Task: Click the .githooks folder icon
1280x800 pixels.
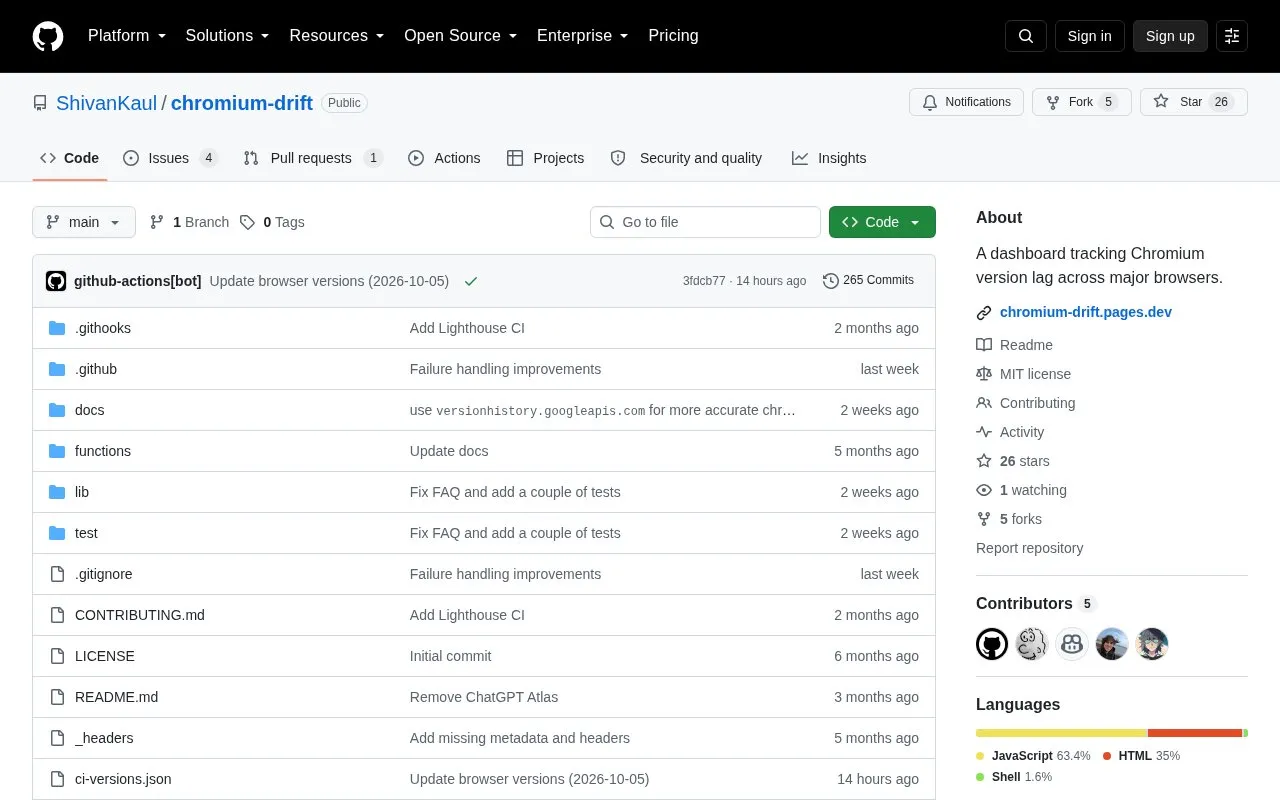Action: click(x=57, y=328)
